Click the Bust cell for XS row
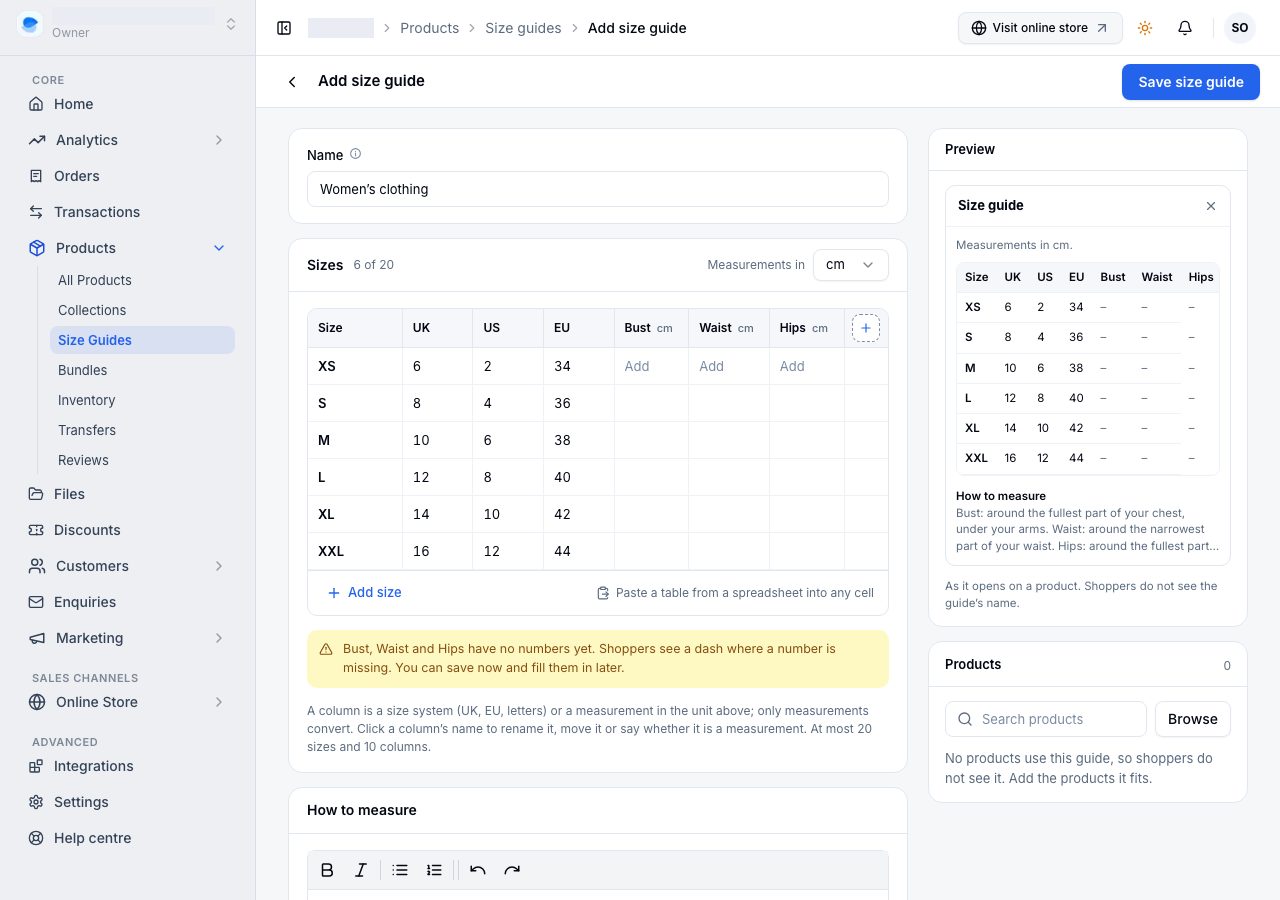 coord(651,366)
